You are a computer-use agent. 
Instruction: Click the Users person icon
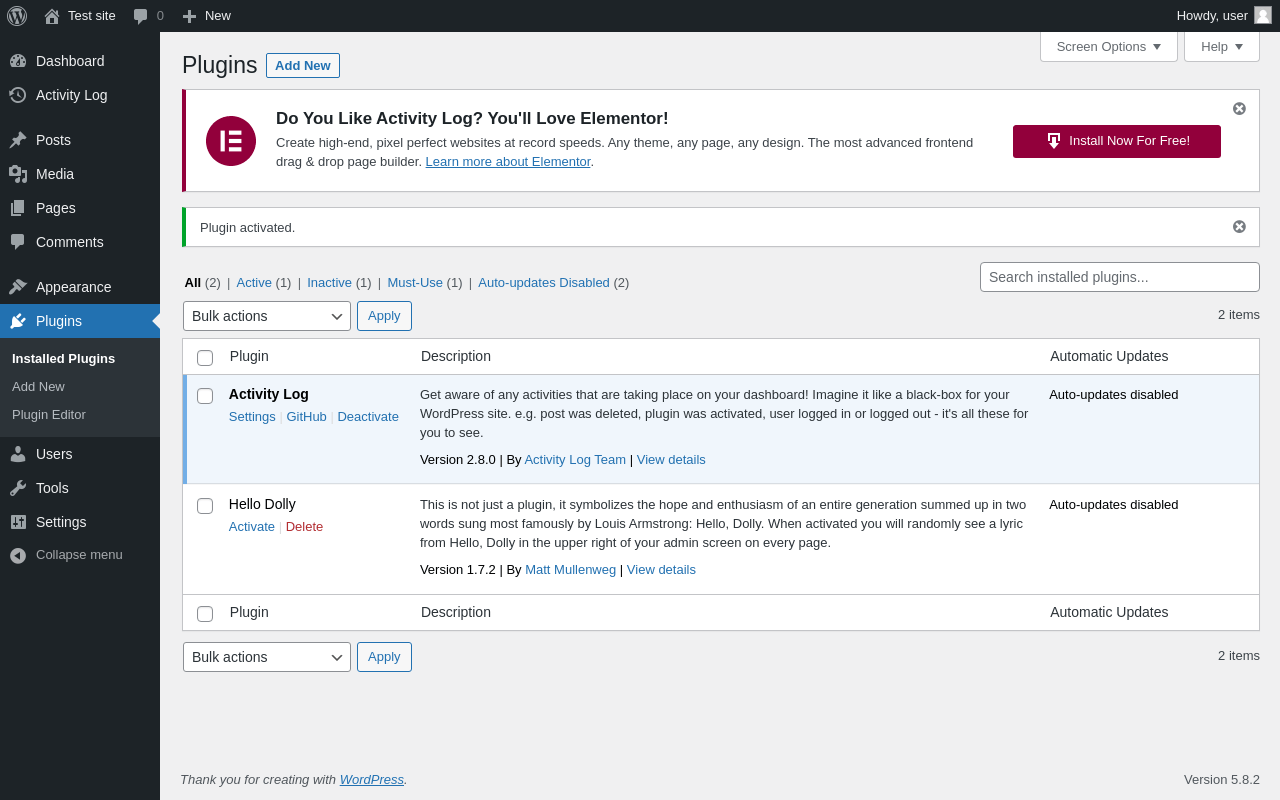coord(18,454)
